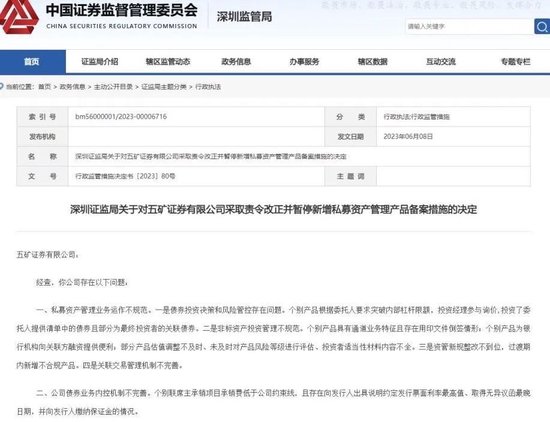The height and width of the screenshot is (422, 550).
Task: Click the 文号 label cell
Action: tap(42, 176)
